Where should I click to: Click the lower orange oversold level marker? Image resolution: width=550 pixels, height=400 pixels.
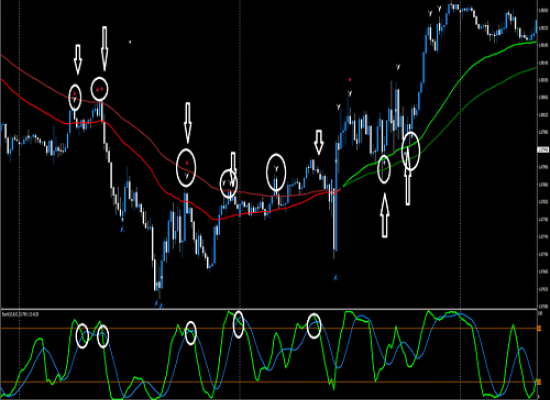coord(539,382)
